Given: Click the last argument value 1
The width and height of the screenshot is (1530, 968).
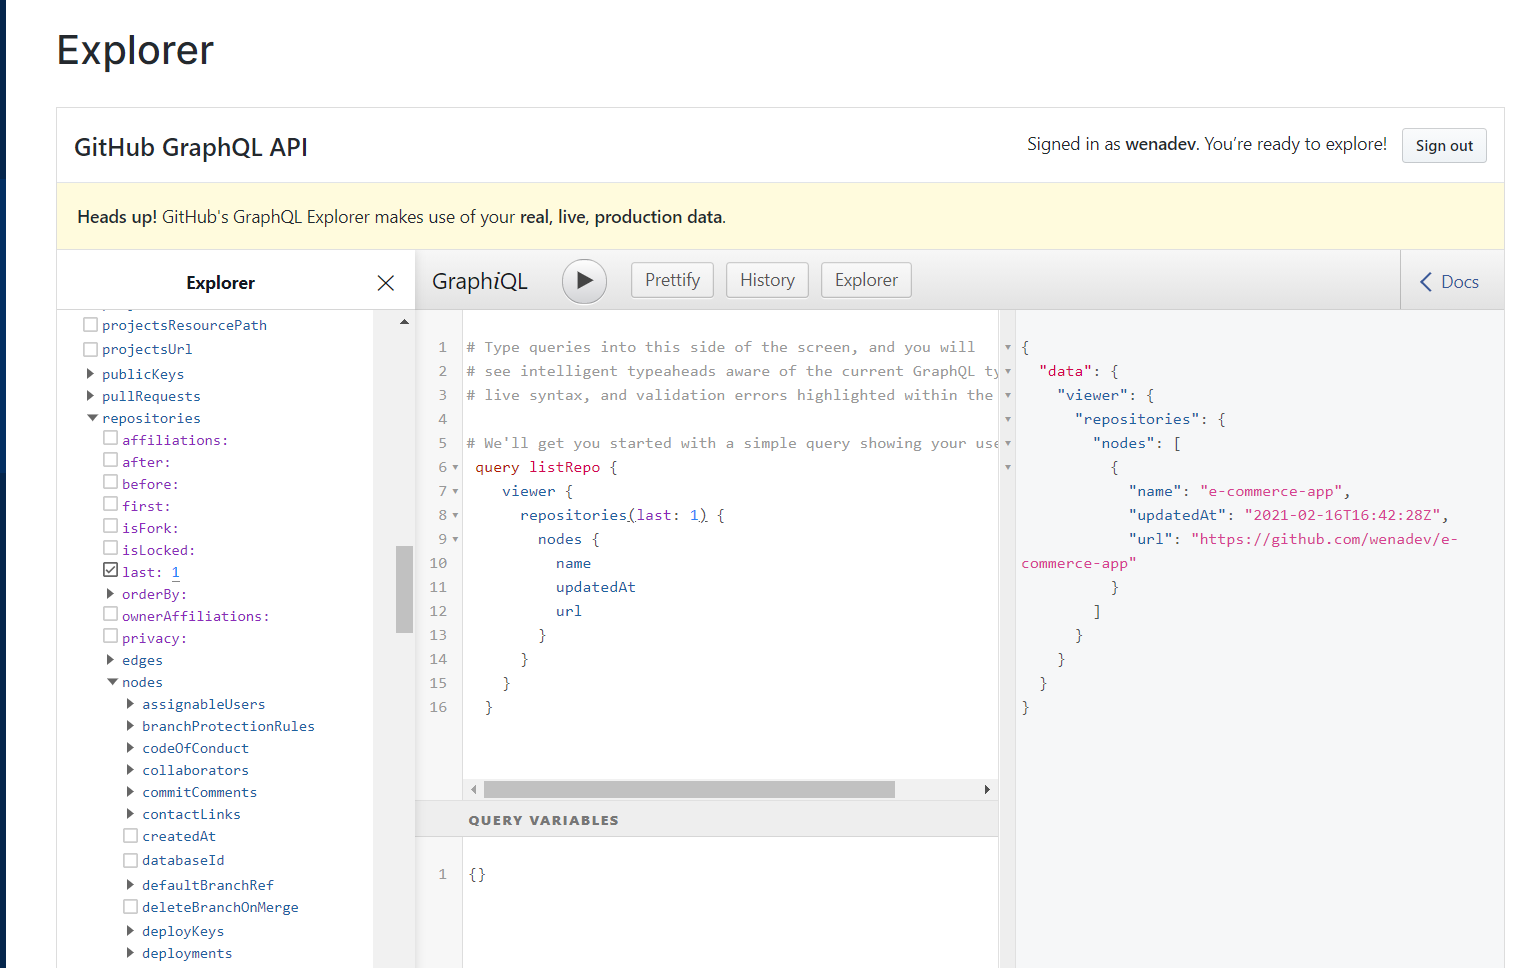Looking at the screenshot, I should [x=176, y=572].
